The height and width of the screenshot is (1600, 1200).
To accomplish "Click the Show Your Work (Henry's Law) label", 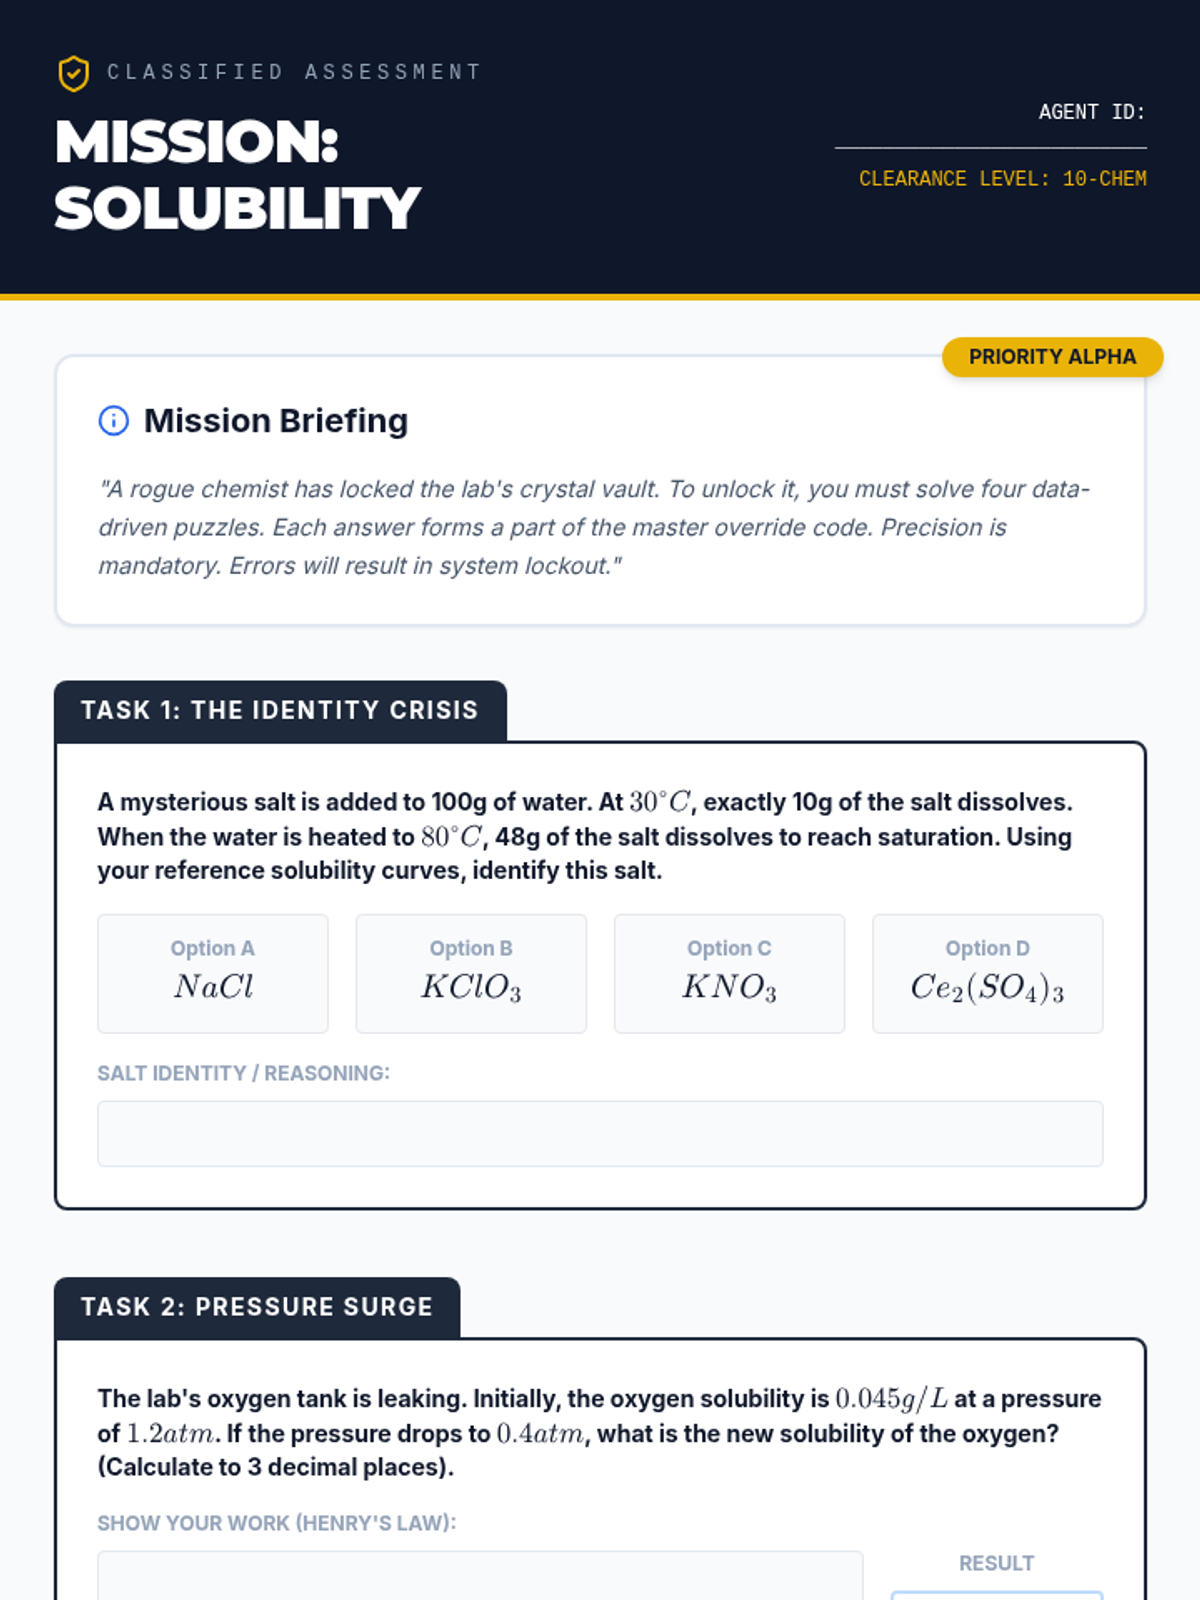I will 276,1523.
